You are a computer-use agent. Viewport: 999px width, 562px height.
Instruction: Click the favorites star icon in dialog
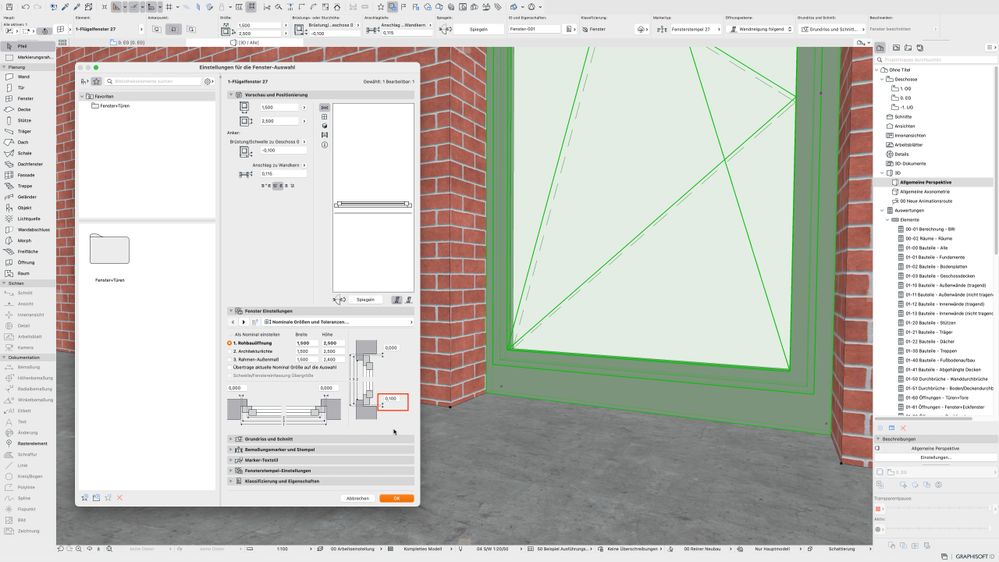pyautogui.click(x=96, y=81)
